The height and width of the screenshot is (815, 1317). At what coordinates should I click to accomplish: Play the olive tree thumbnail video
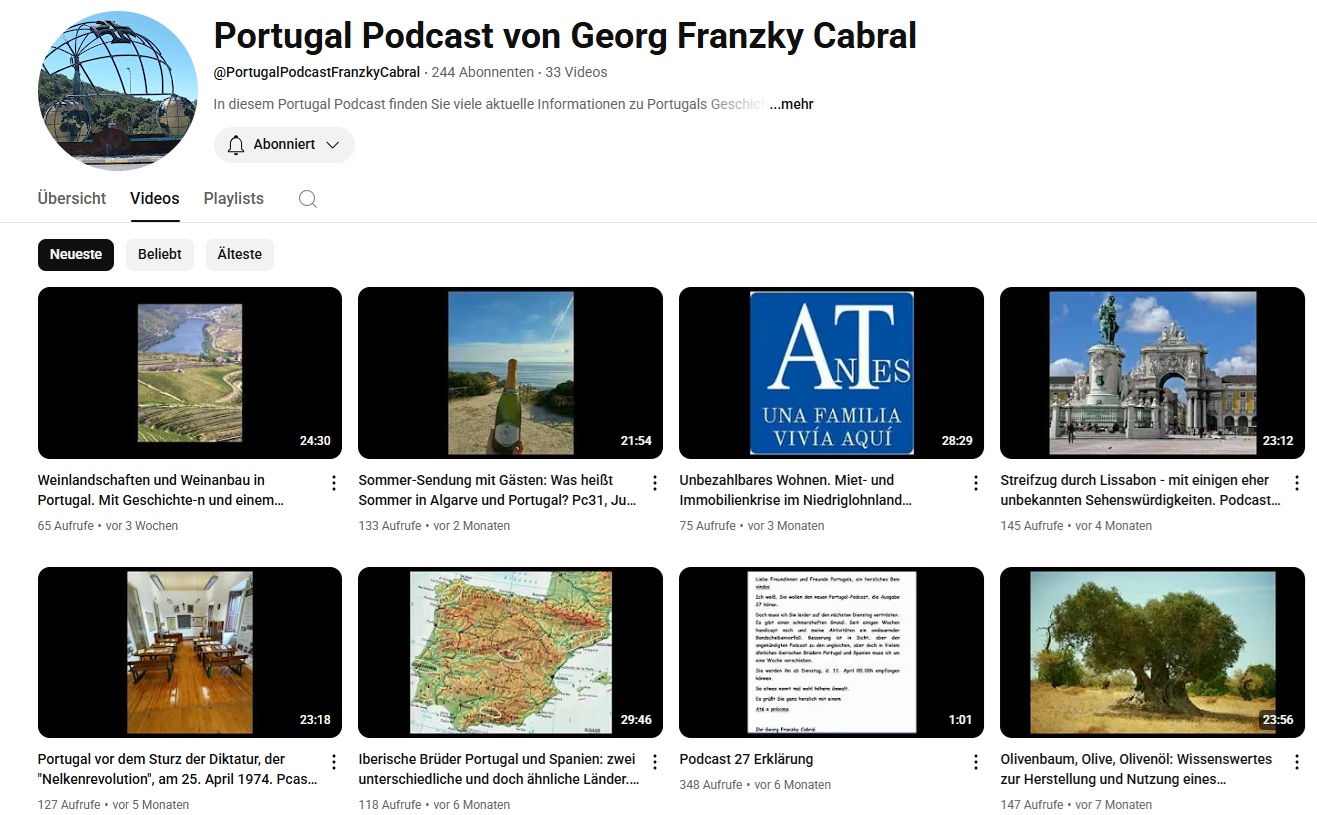click(1152, 652)
